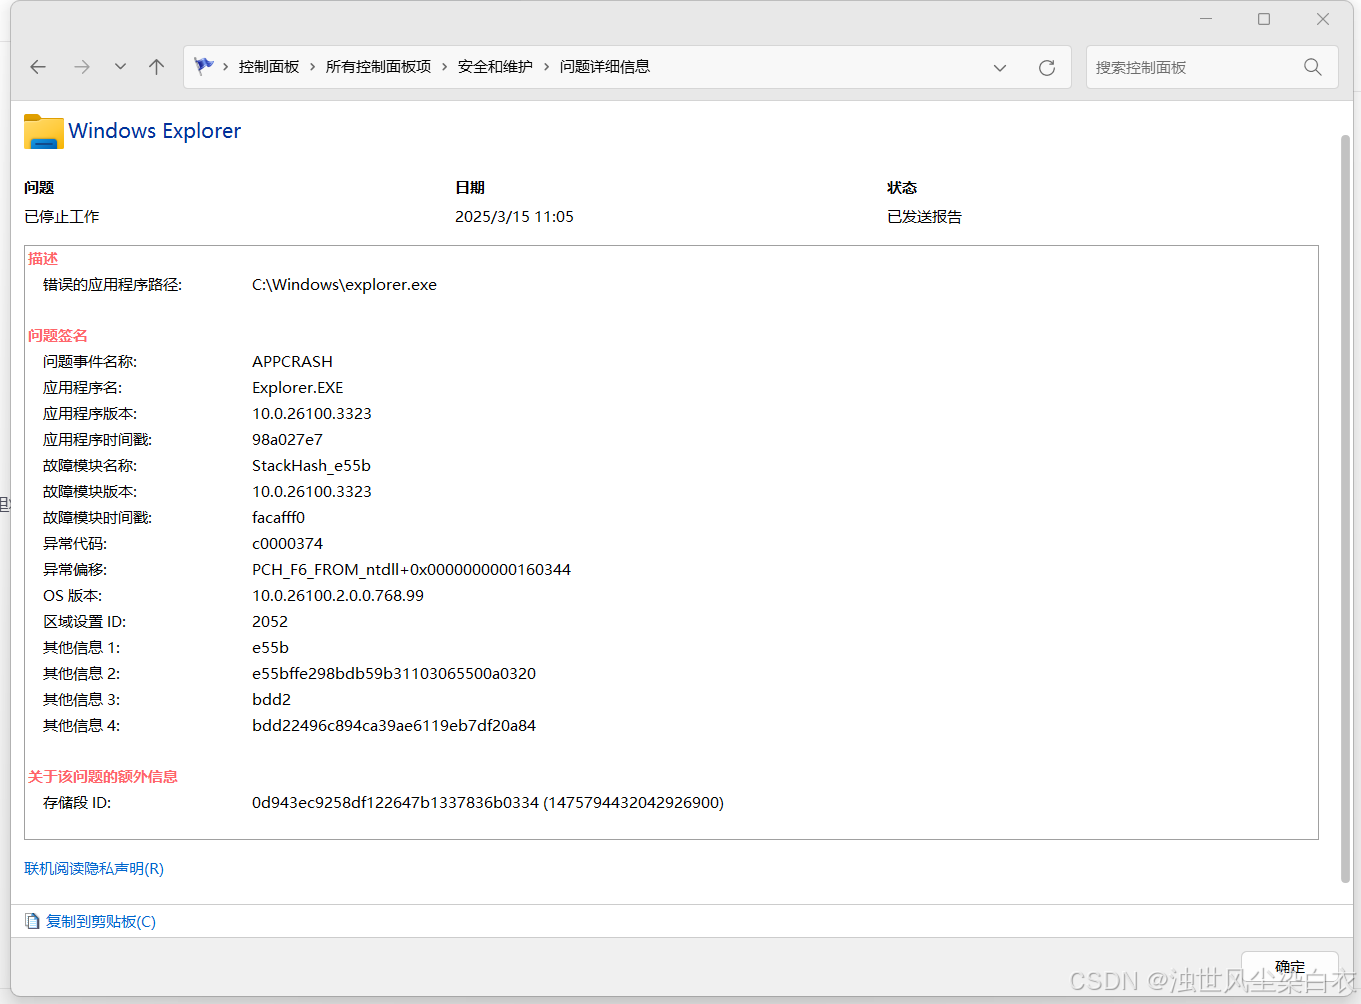Go up one level with up arrow

pyautogui.click(x=156, y=67)
